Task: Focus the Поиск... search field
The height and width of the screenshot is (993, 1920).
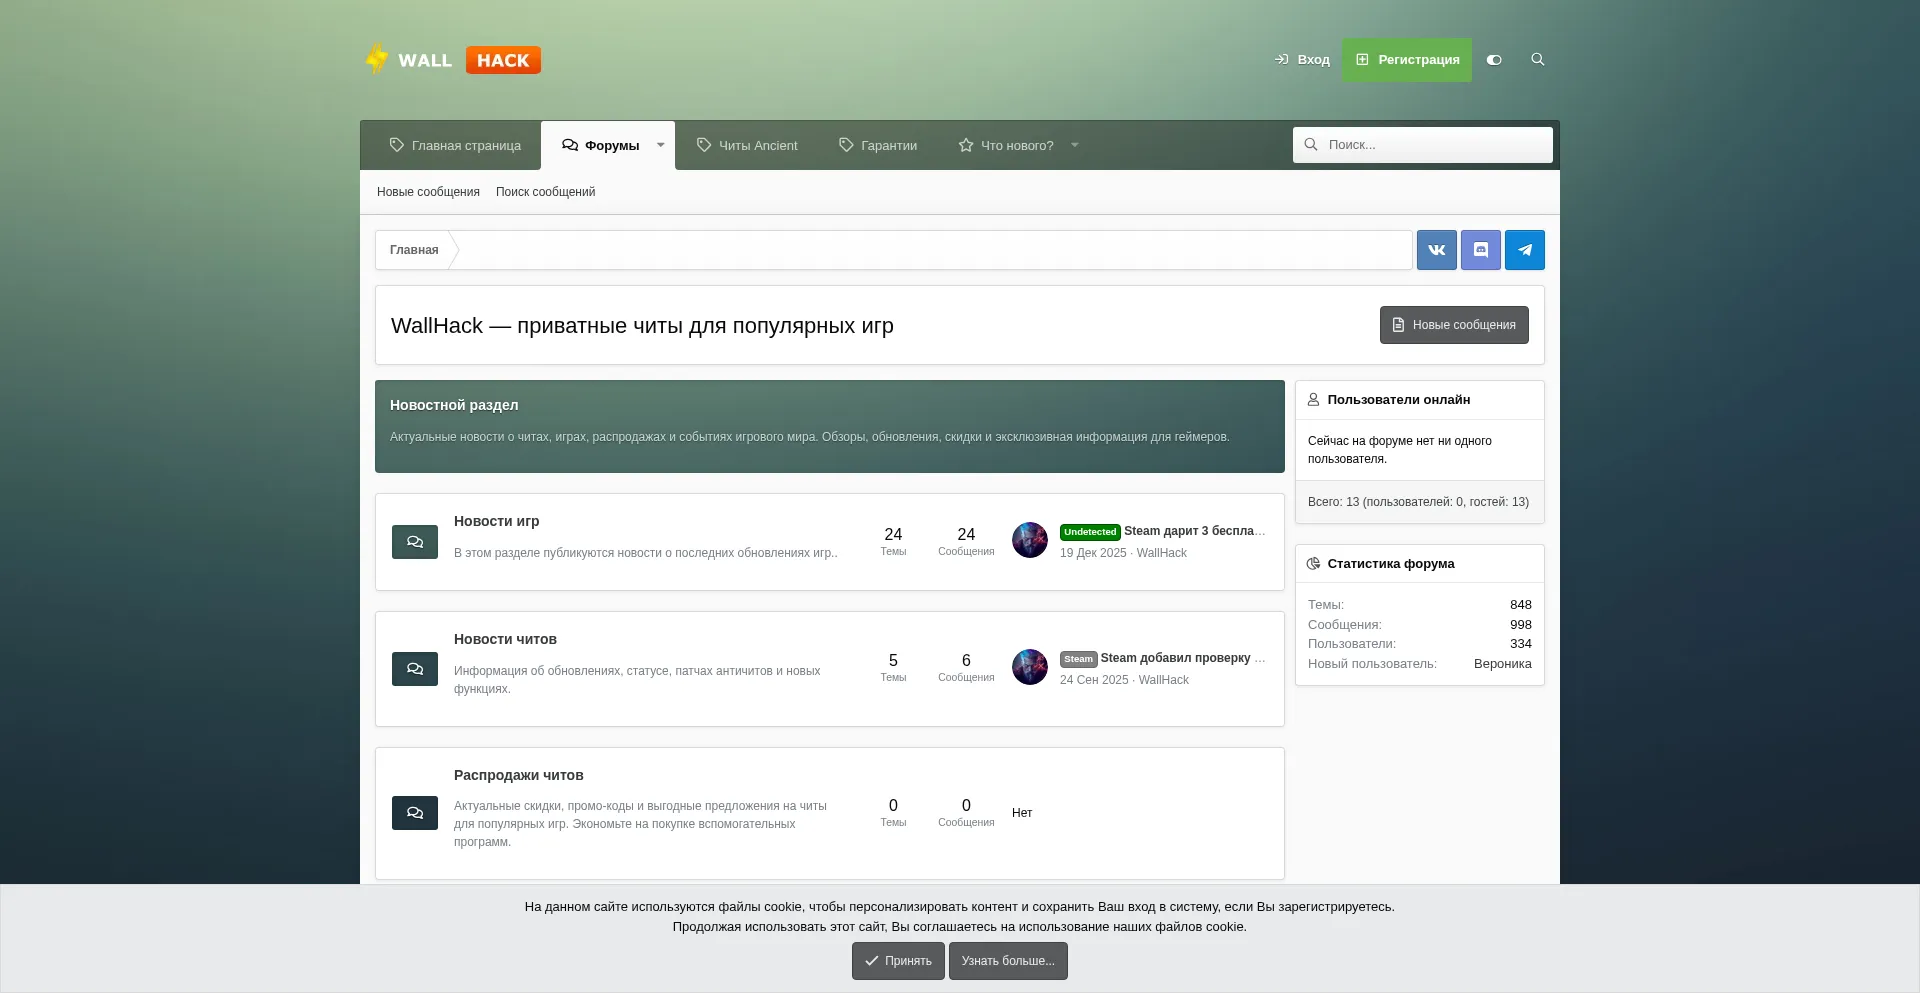Action: click(x=1423, y=145)
